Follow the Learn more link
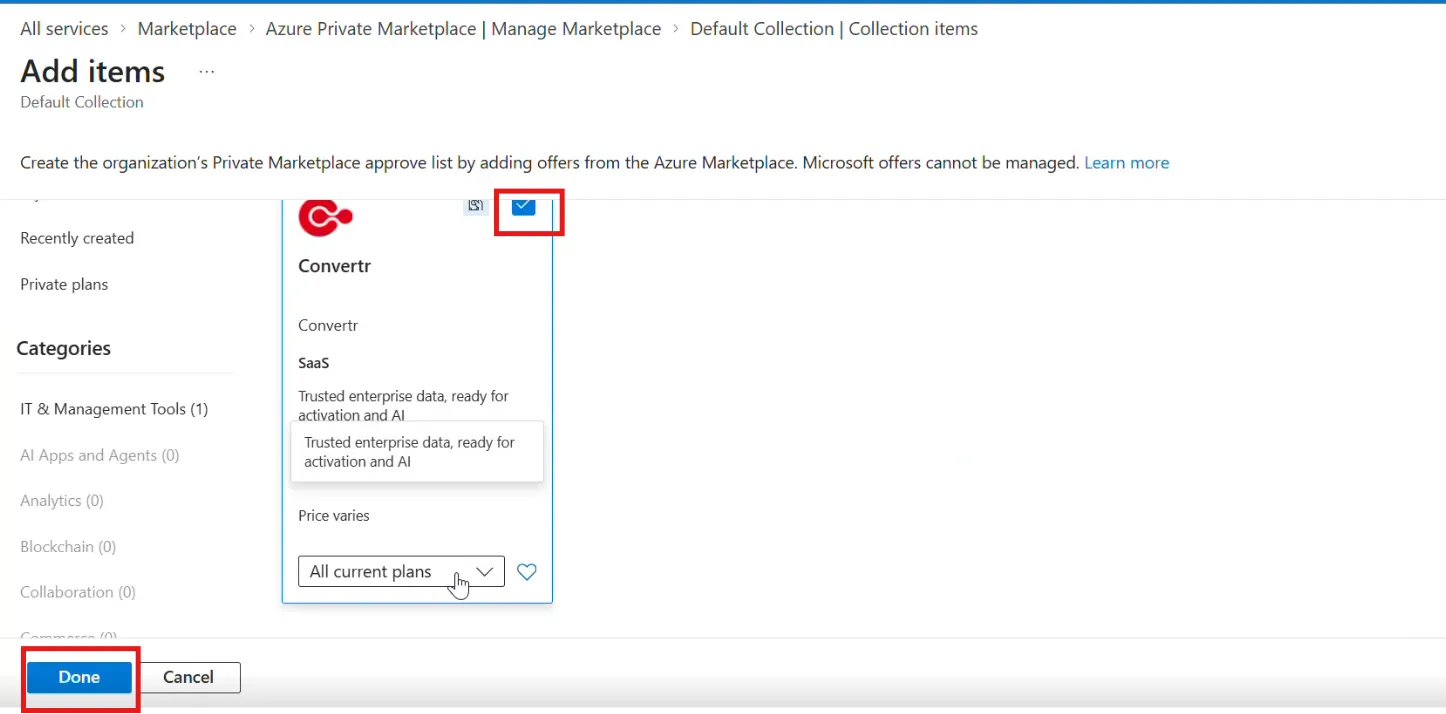 pos(1126,163)
